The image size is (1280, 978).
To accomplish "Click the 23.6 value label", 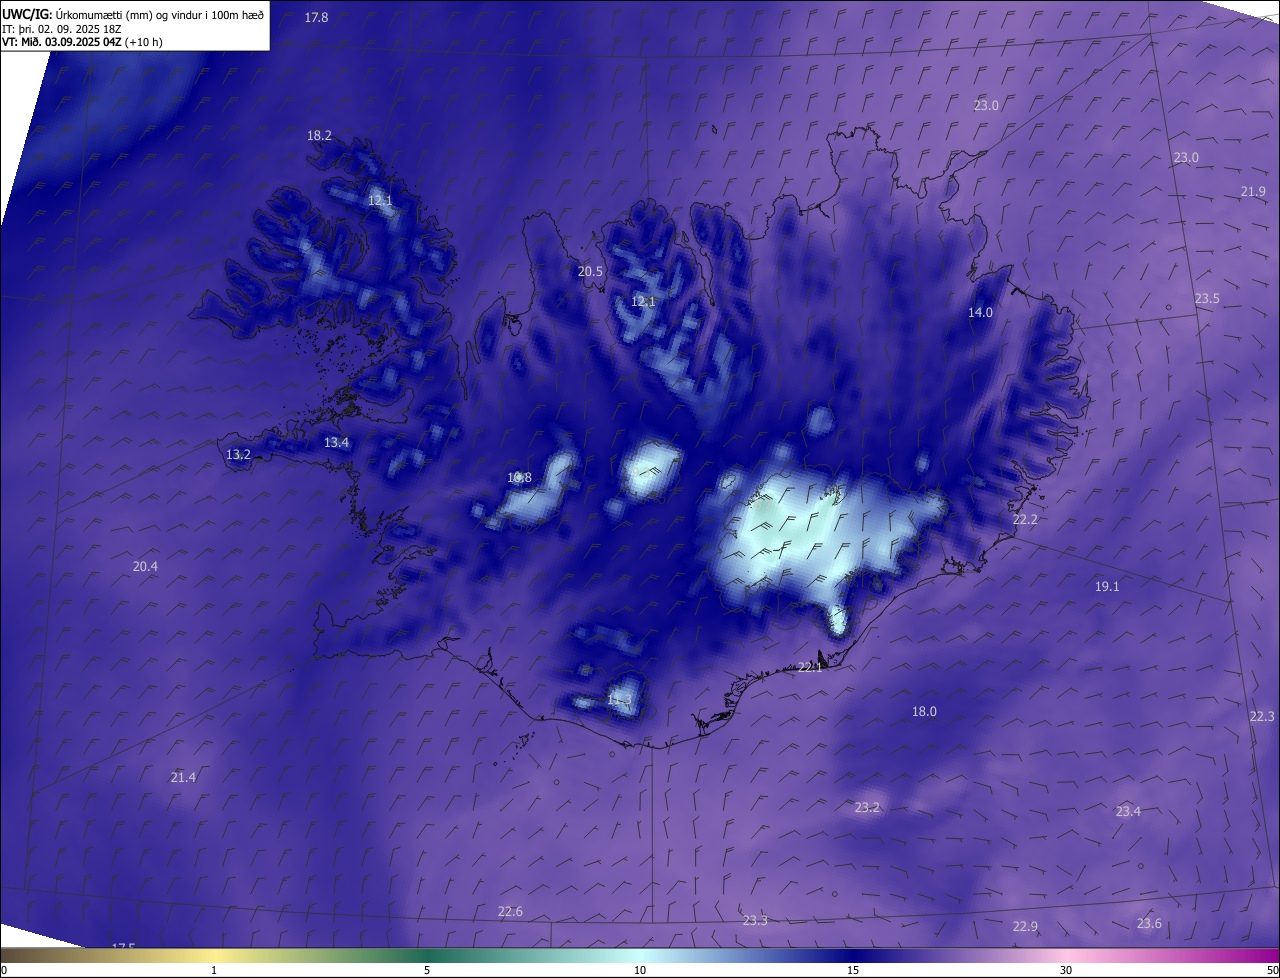I will coord(1149,924).
